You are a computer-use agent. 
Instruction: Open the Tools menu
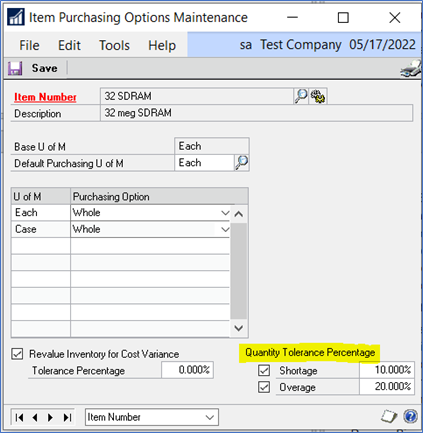pyautogui.click(x=114, y=45)
